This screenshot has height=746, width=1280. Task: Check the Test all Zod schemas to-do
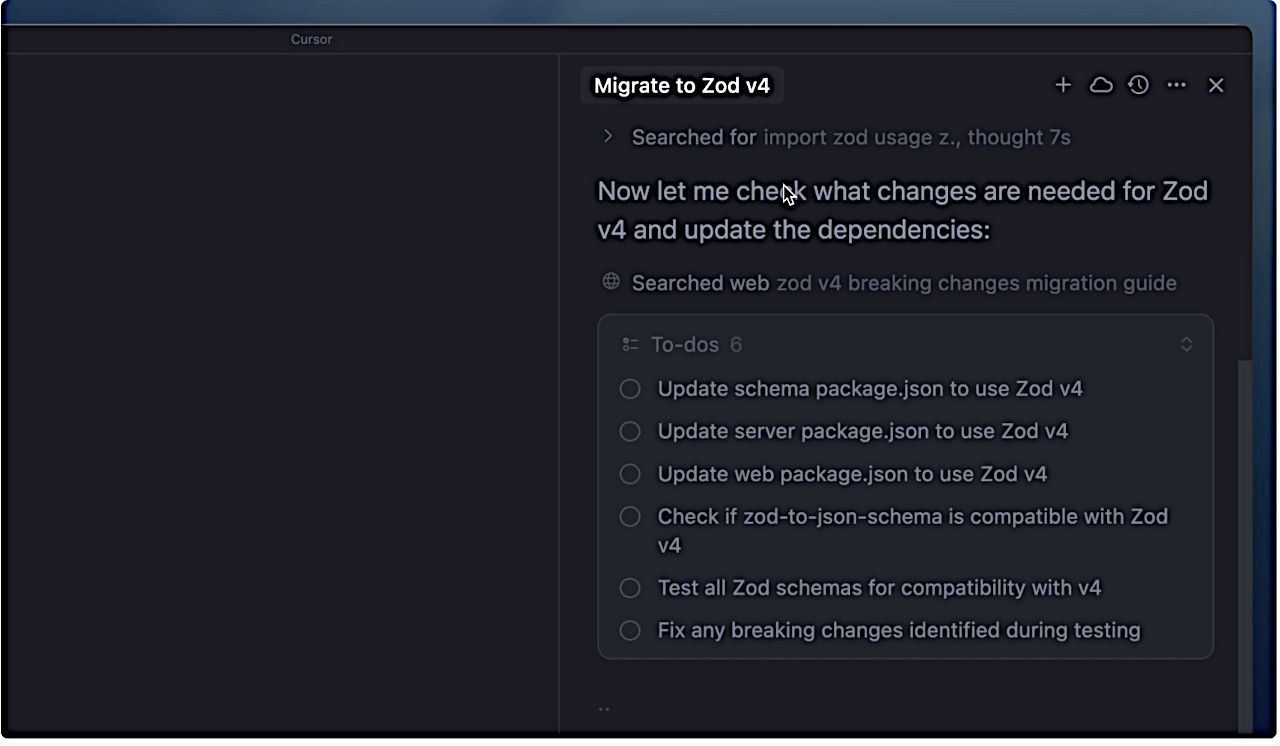(x=630, y=588)
